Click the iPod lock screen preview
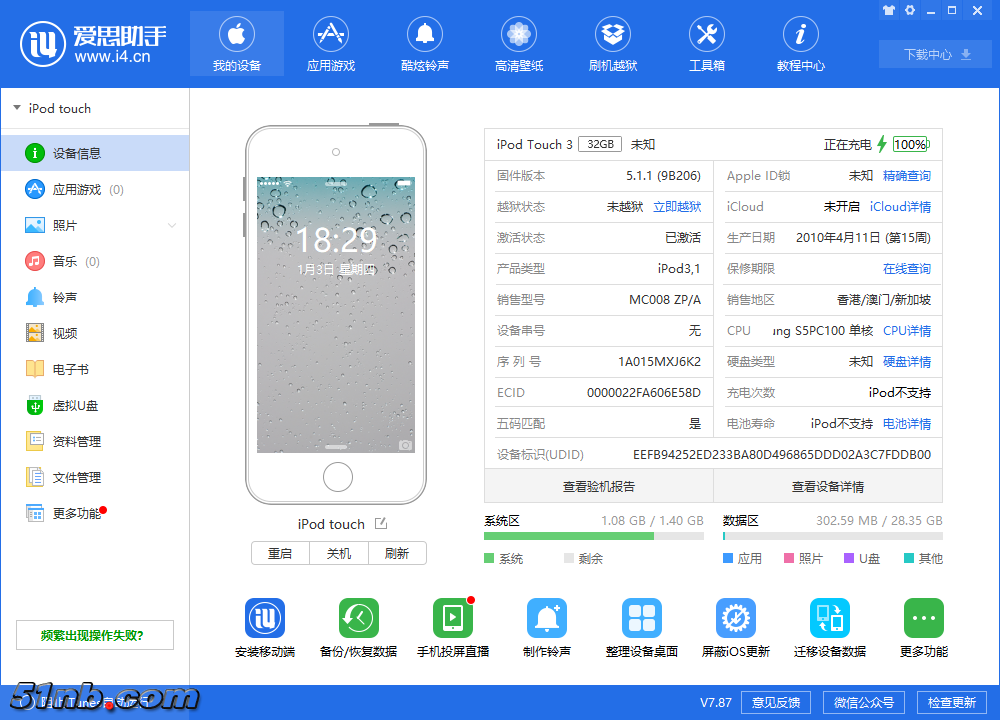 click(x=336, y=315)
